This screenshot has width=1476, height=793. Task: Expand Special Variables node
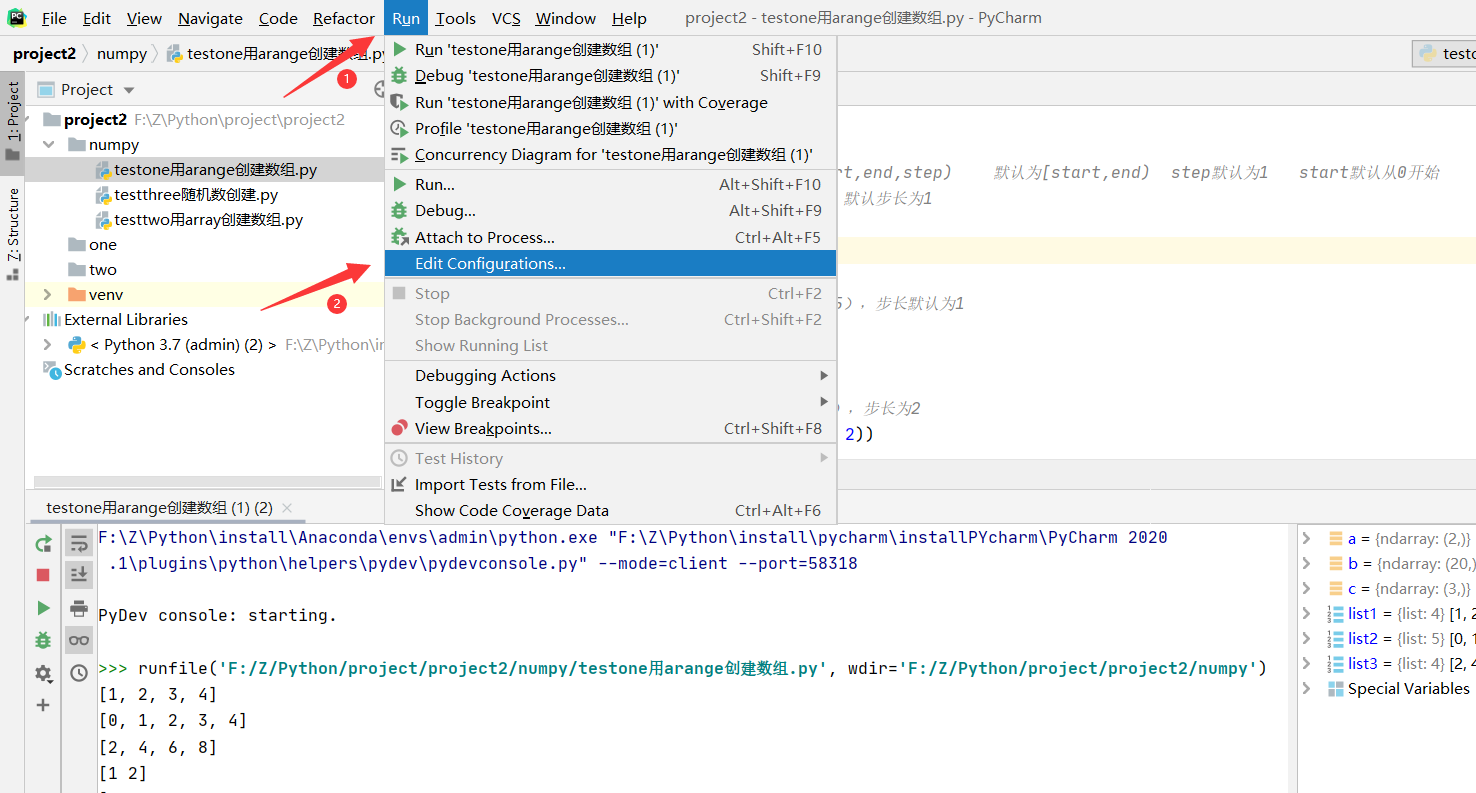tap(1306, 688)
